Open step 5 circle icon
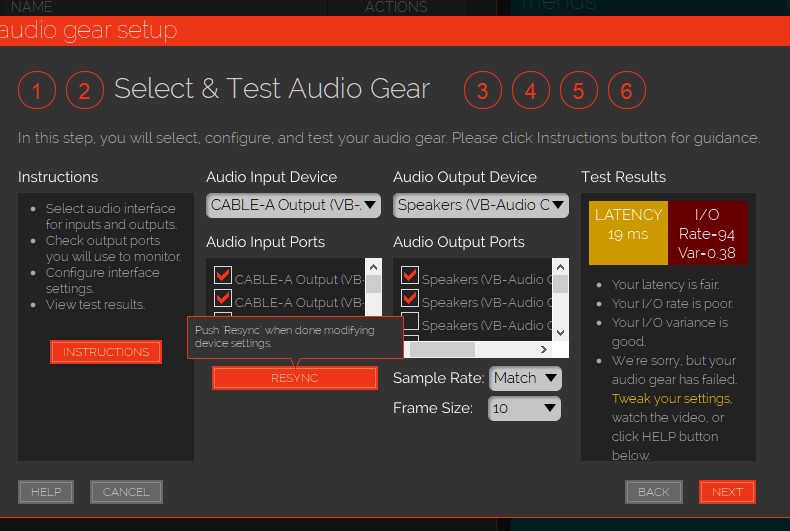The image size is (790, 531). point(578,91)
